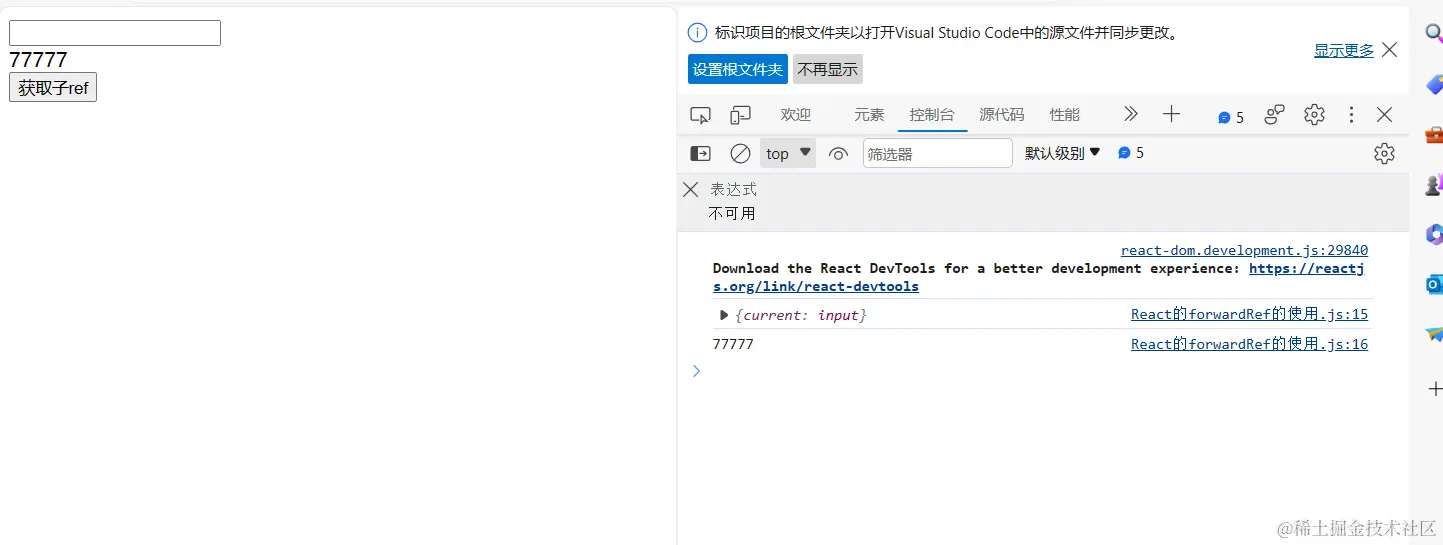Open the sidebar paper plane icon
This screenshot has height=545, width=1443.
[x=1435, y=334]
